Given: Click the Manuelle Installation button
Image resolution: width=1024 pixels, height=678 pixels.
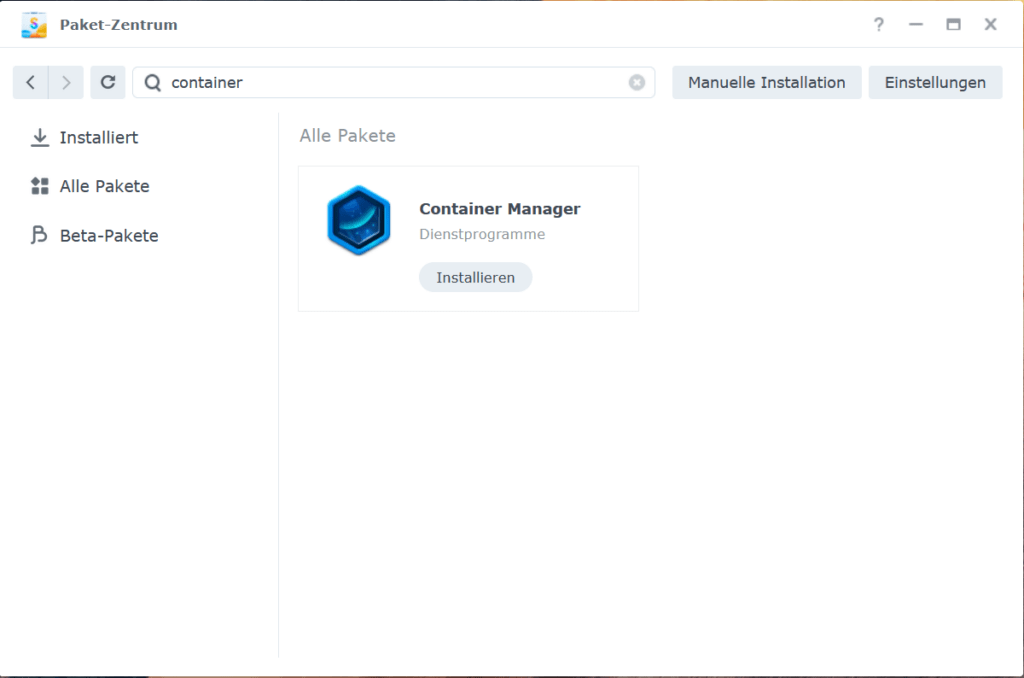Looking at the screenshot, I should pos(767,82).
